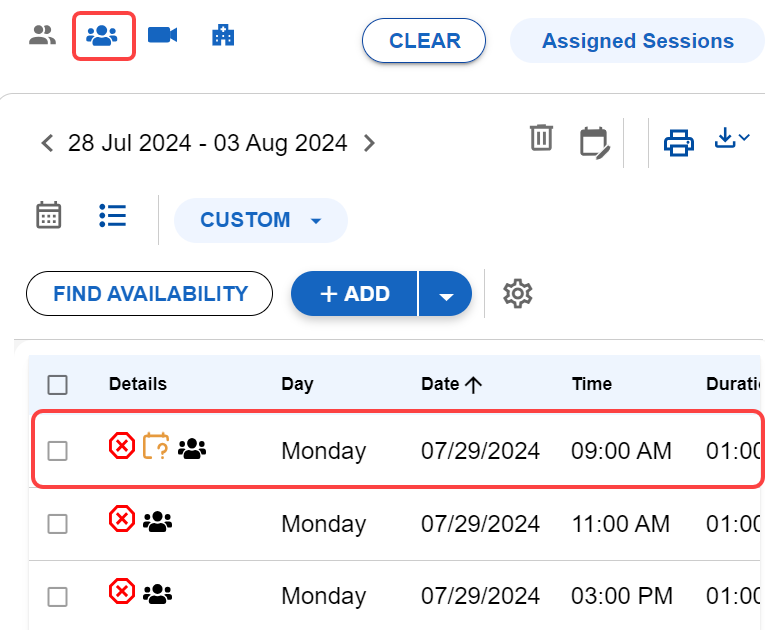Click the building locations icon
The height and width of the screenshot is (630, 765).
click(223, 36)
